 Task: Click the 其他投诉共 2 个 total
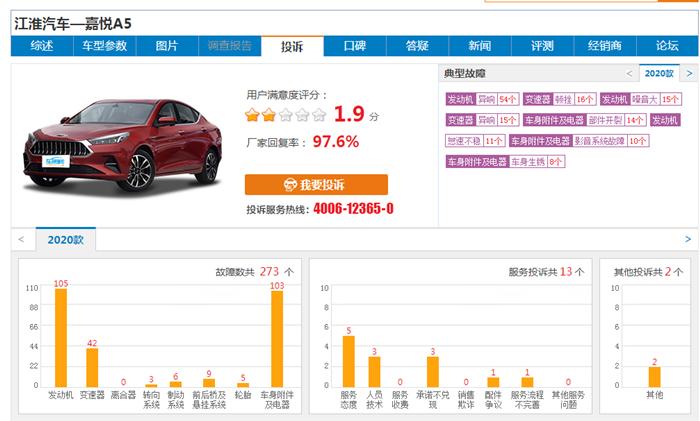648,272
